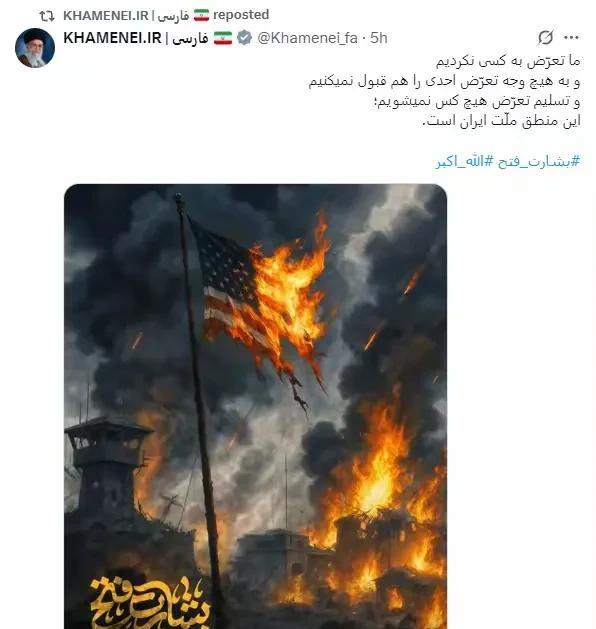Click the Iran flag emoji beside the author name

click(x=223, y=38)
